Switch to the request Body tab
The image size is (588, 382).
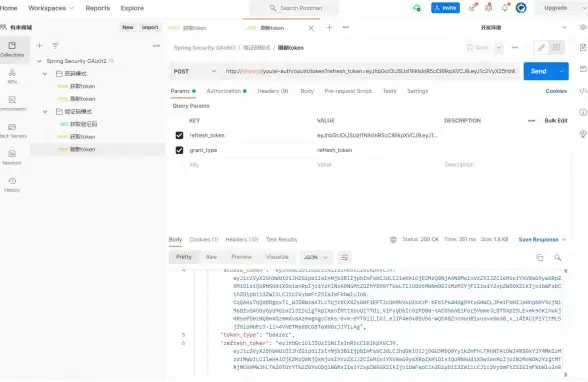(x=307, y=91)
